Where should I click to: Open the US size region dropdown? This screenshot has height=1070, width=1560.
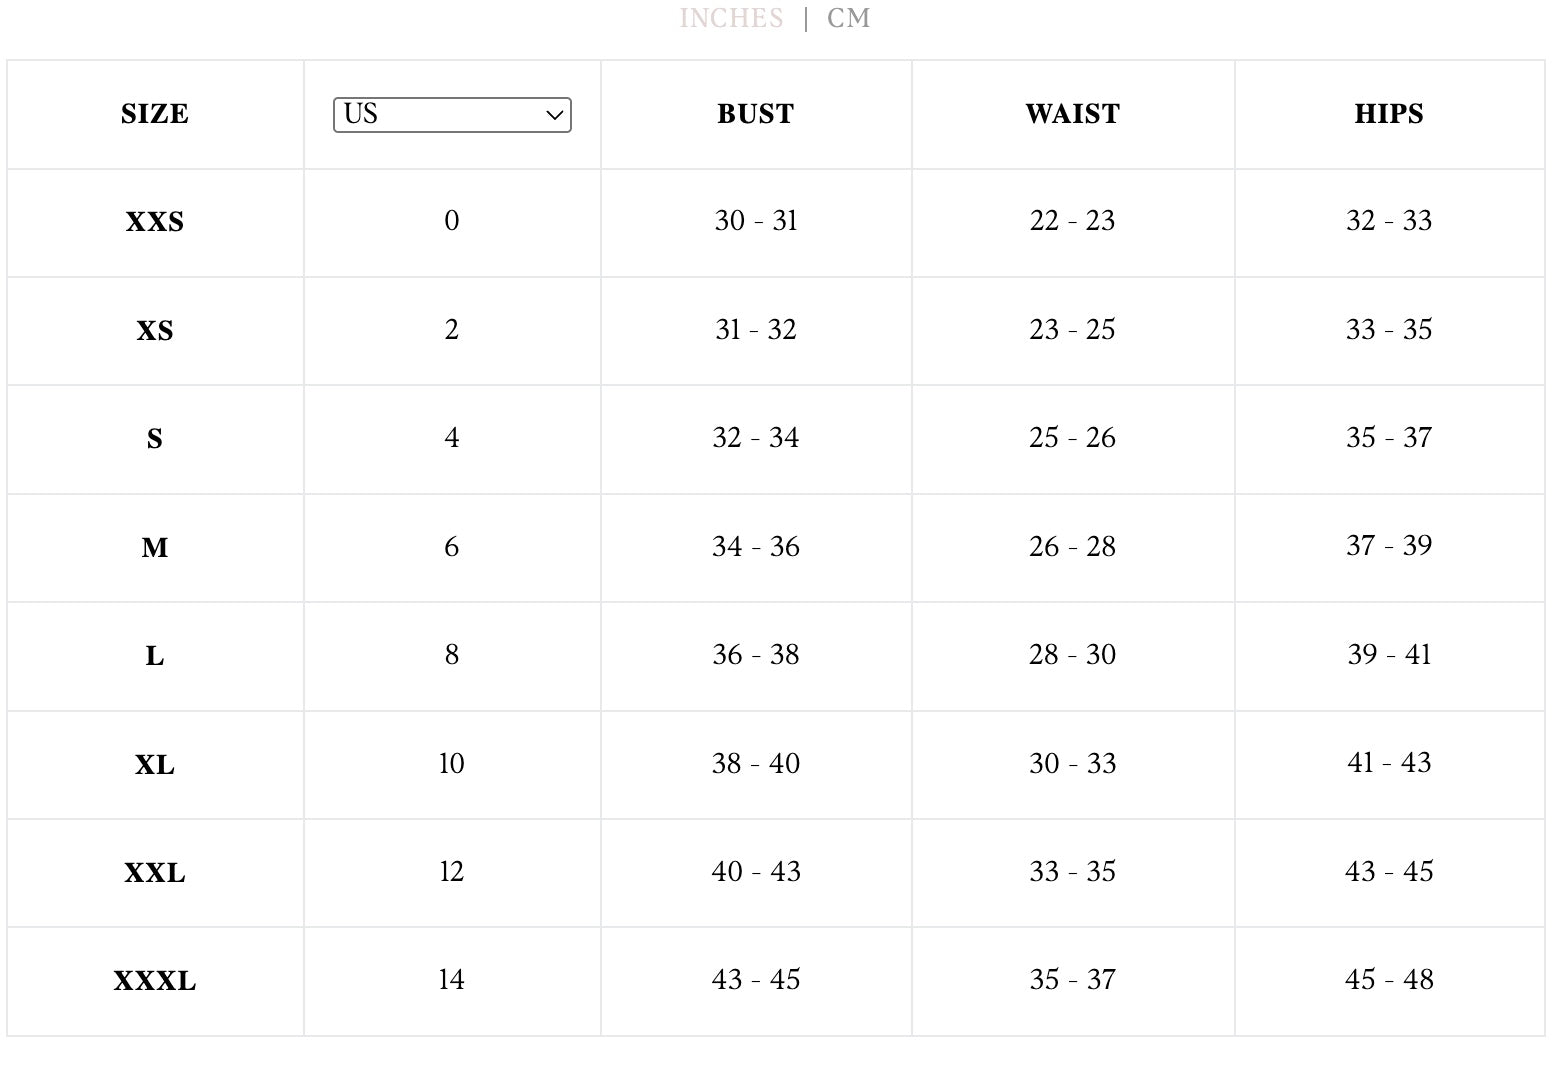tap(452, 114)
